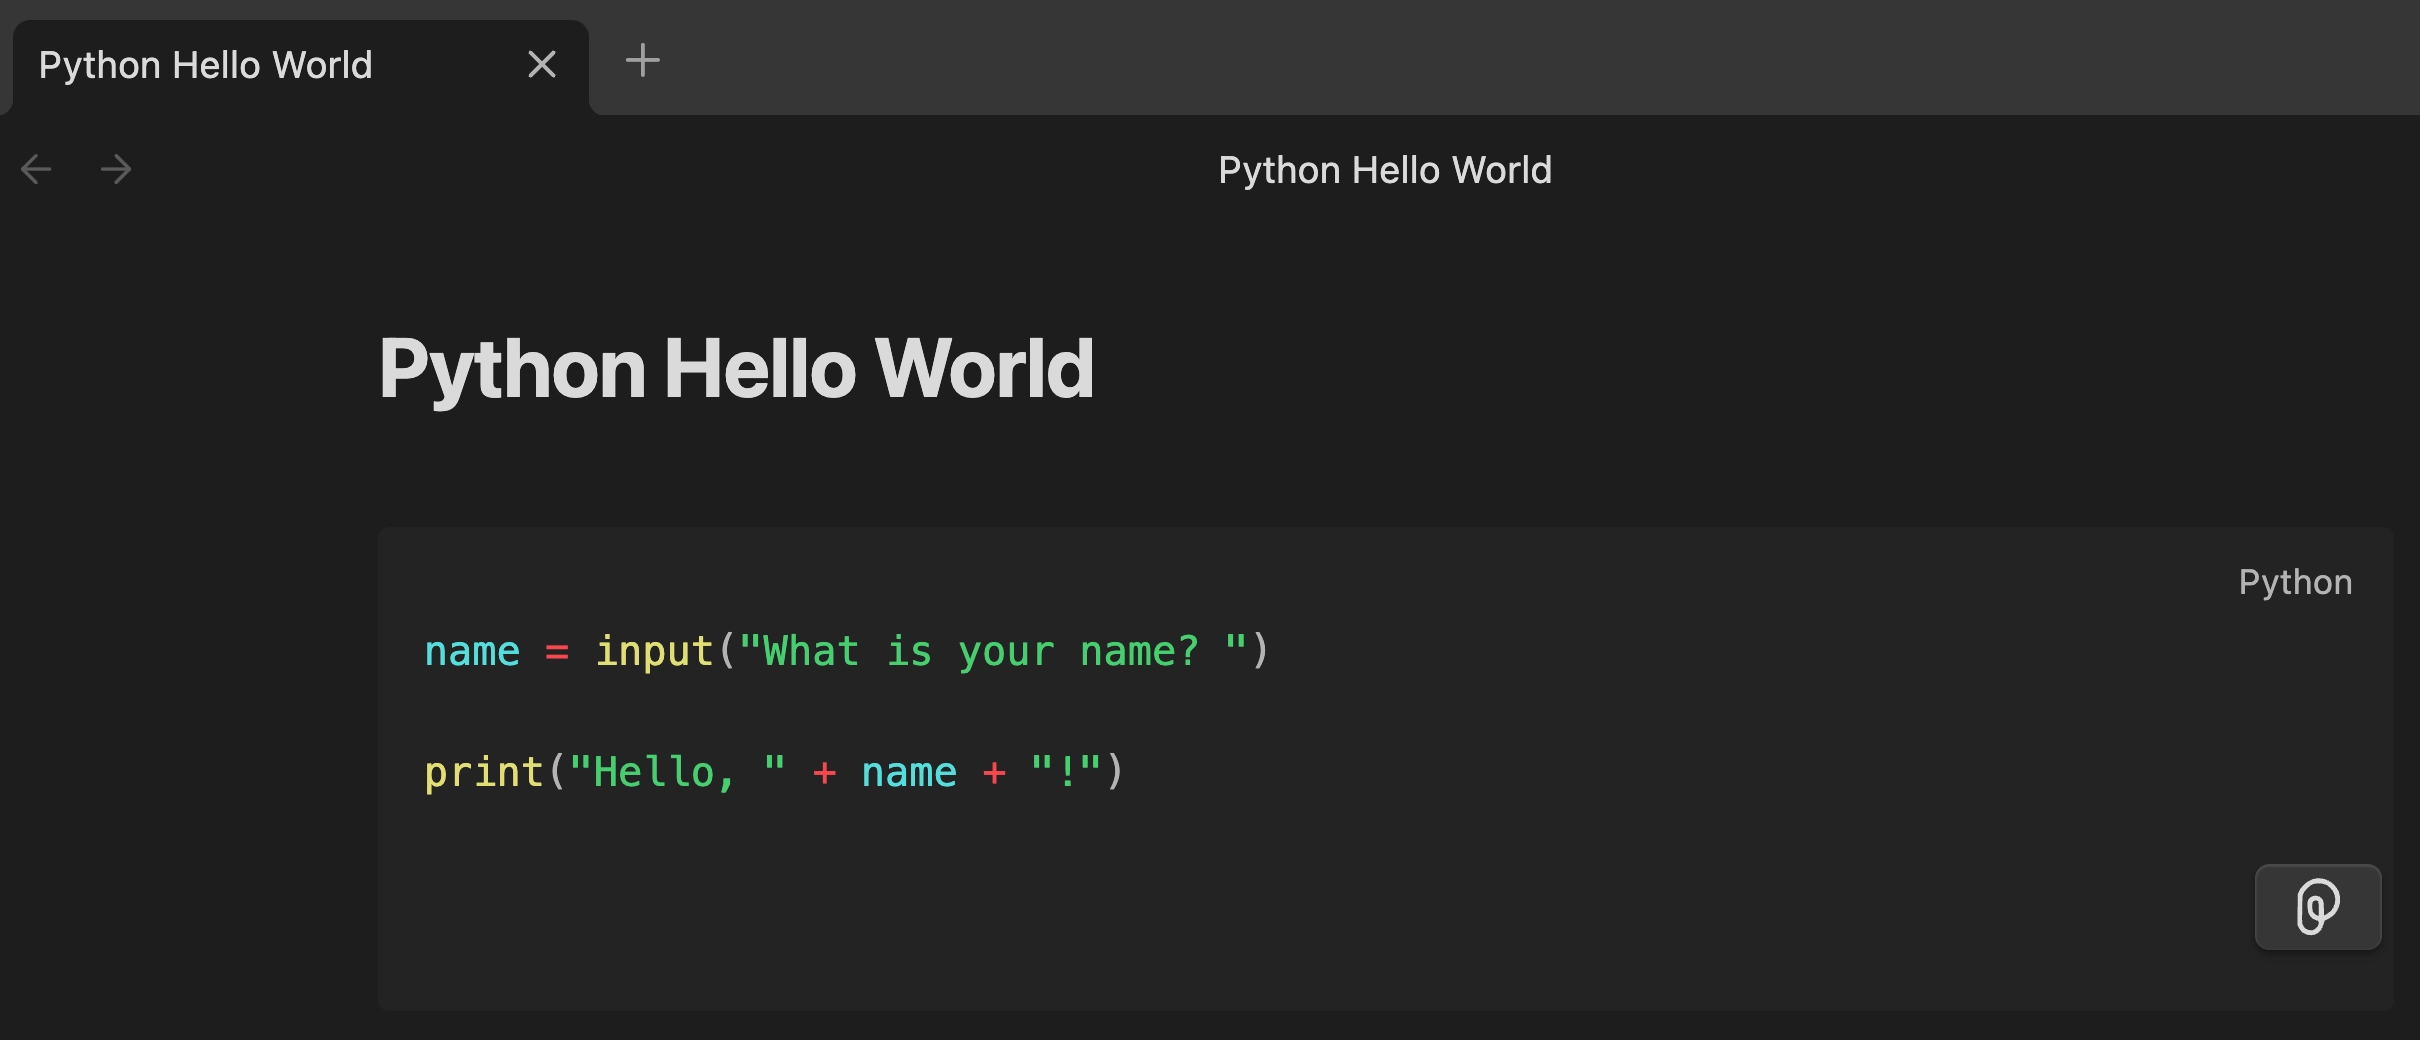Select the Python Hello World tab
This screenshot has height=1040, width=2420.
204,64
